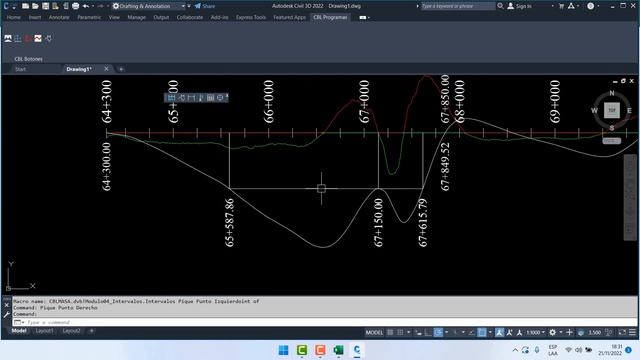
Task: Close the Drawing1* file tab
Action: coord(107,69)
